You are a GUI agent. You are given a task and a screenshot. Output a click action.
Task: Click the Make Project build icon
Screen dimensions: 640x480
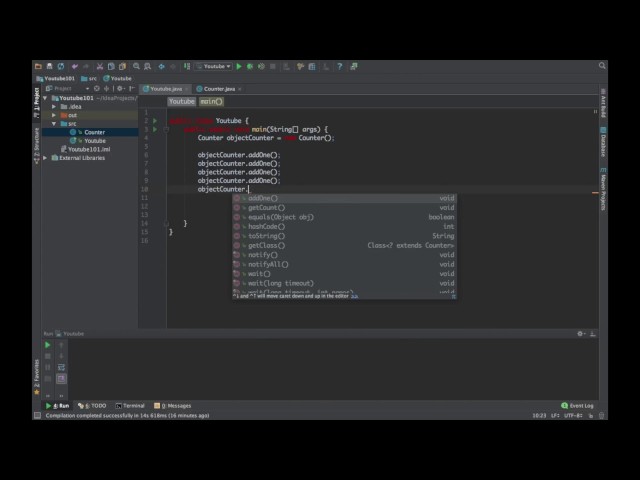tap(187, 66)
